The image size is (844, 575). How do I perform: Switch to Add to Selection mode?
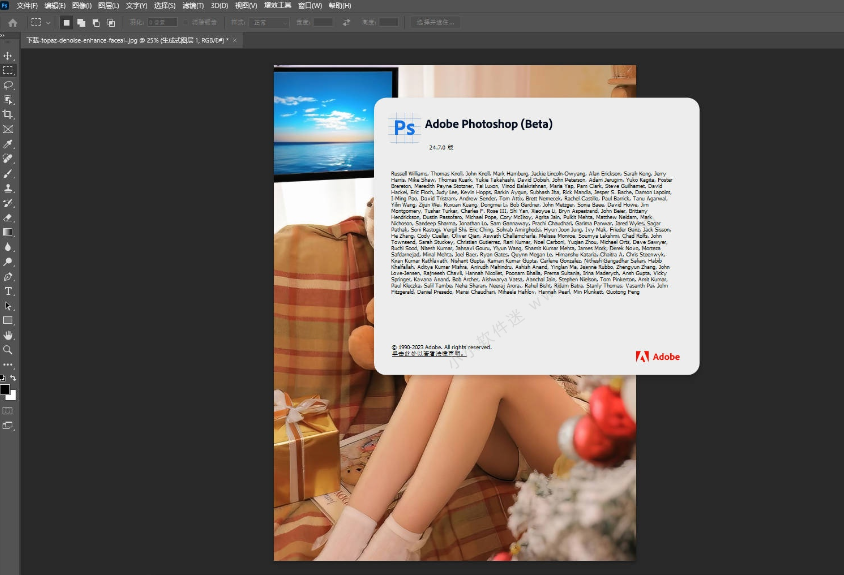point(81,22)
